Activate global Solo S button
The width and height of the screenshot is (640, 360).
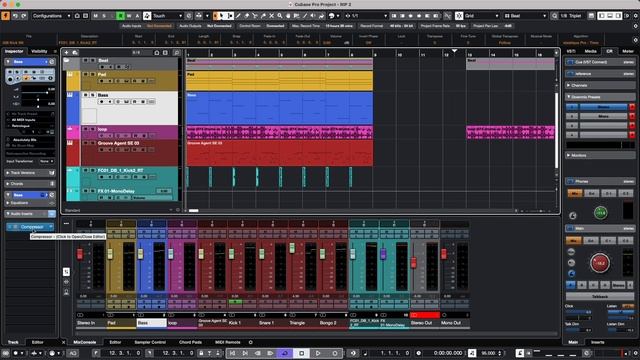(x=104, y=16)
